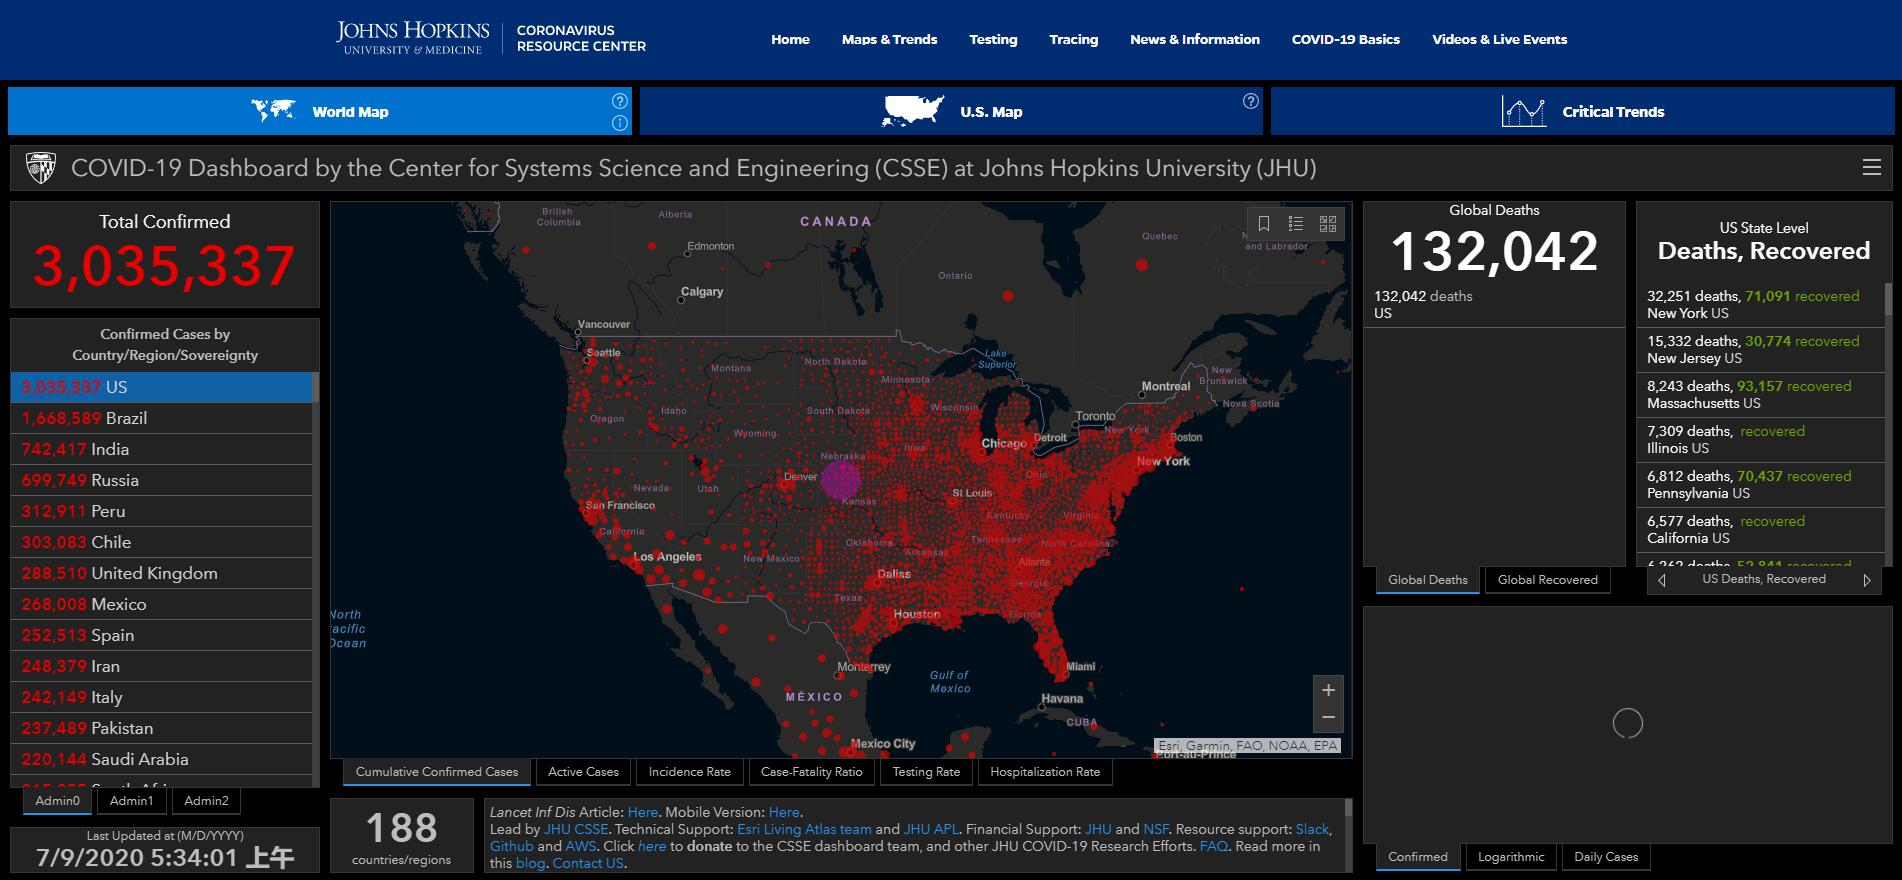
Task: Open map bookmarks
Action: point(1264,223)
